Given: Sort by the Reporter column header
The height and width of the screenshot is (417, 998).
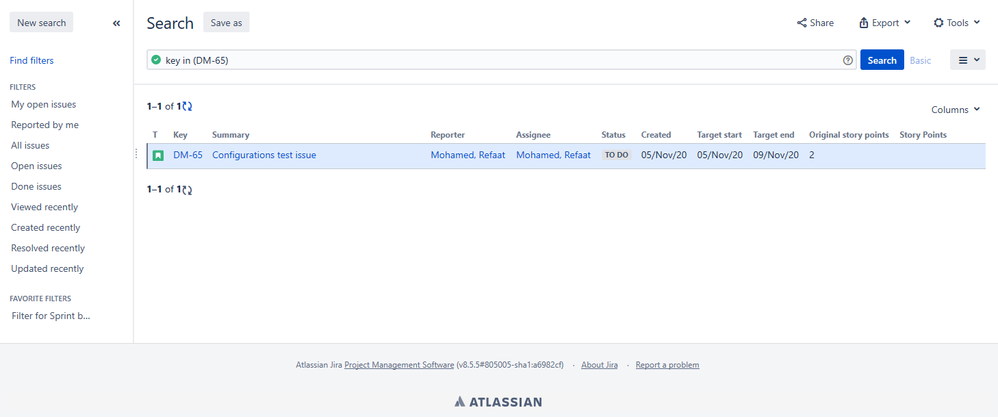Looking at the screenshot, I should [x=447, y=135].
